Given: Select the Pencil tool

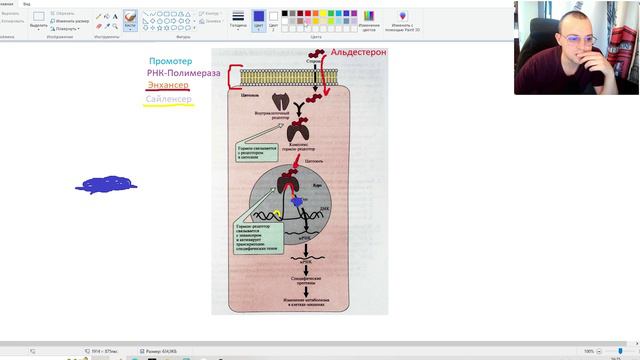Looking at the screenshot, I should pos(98,16).
